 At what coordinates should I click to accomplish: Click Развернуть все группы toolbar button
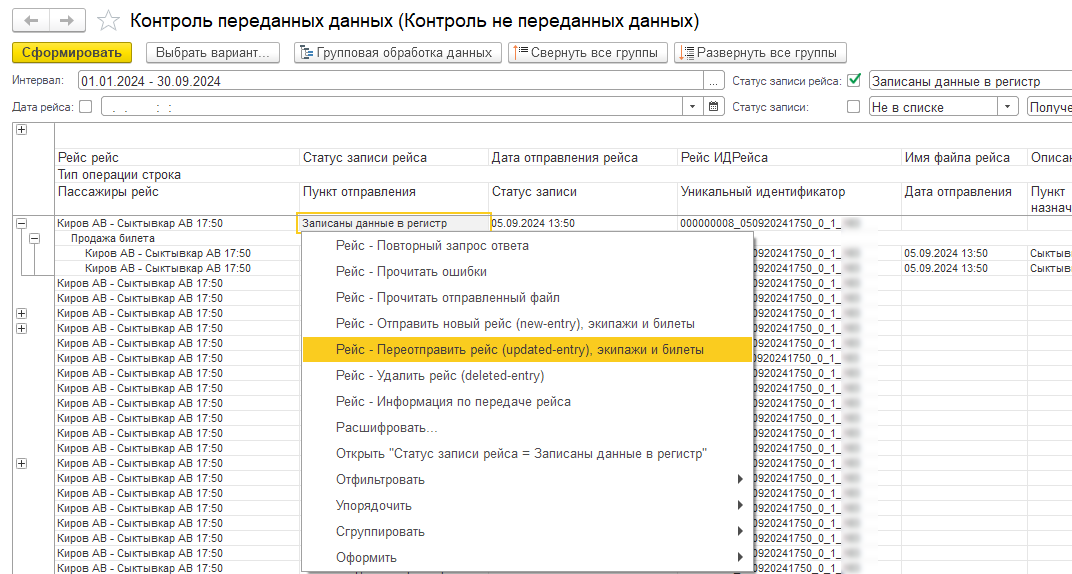coord(760,52)
